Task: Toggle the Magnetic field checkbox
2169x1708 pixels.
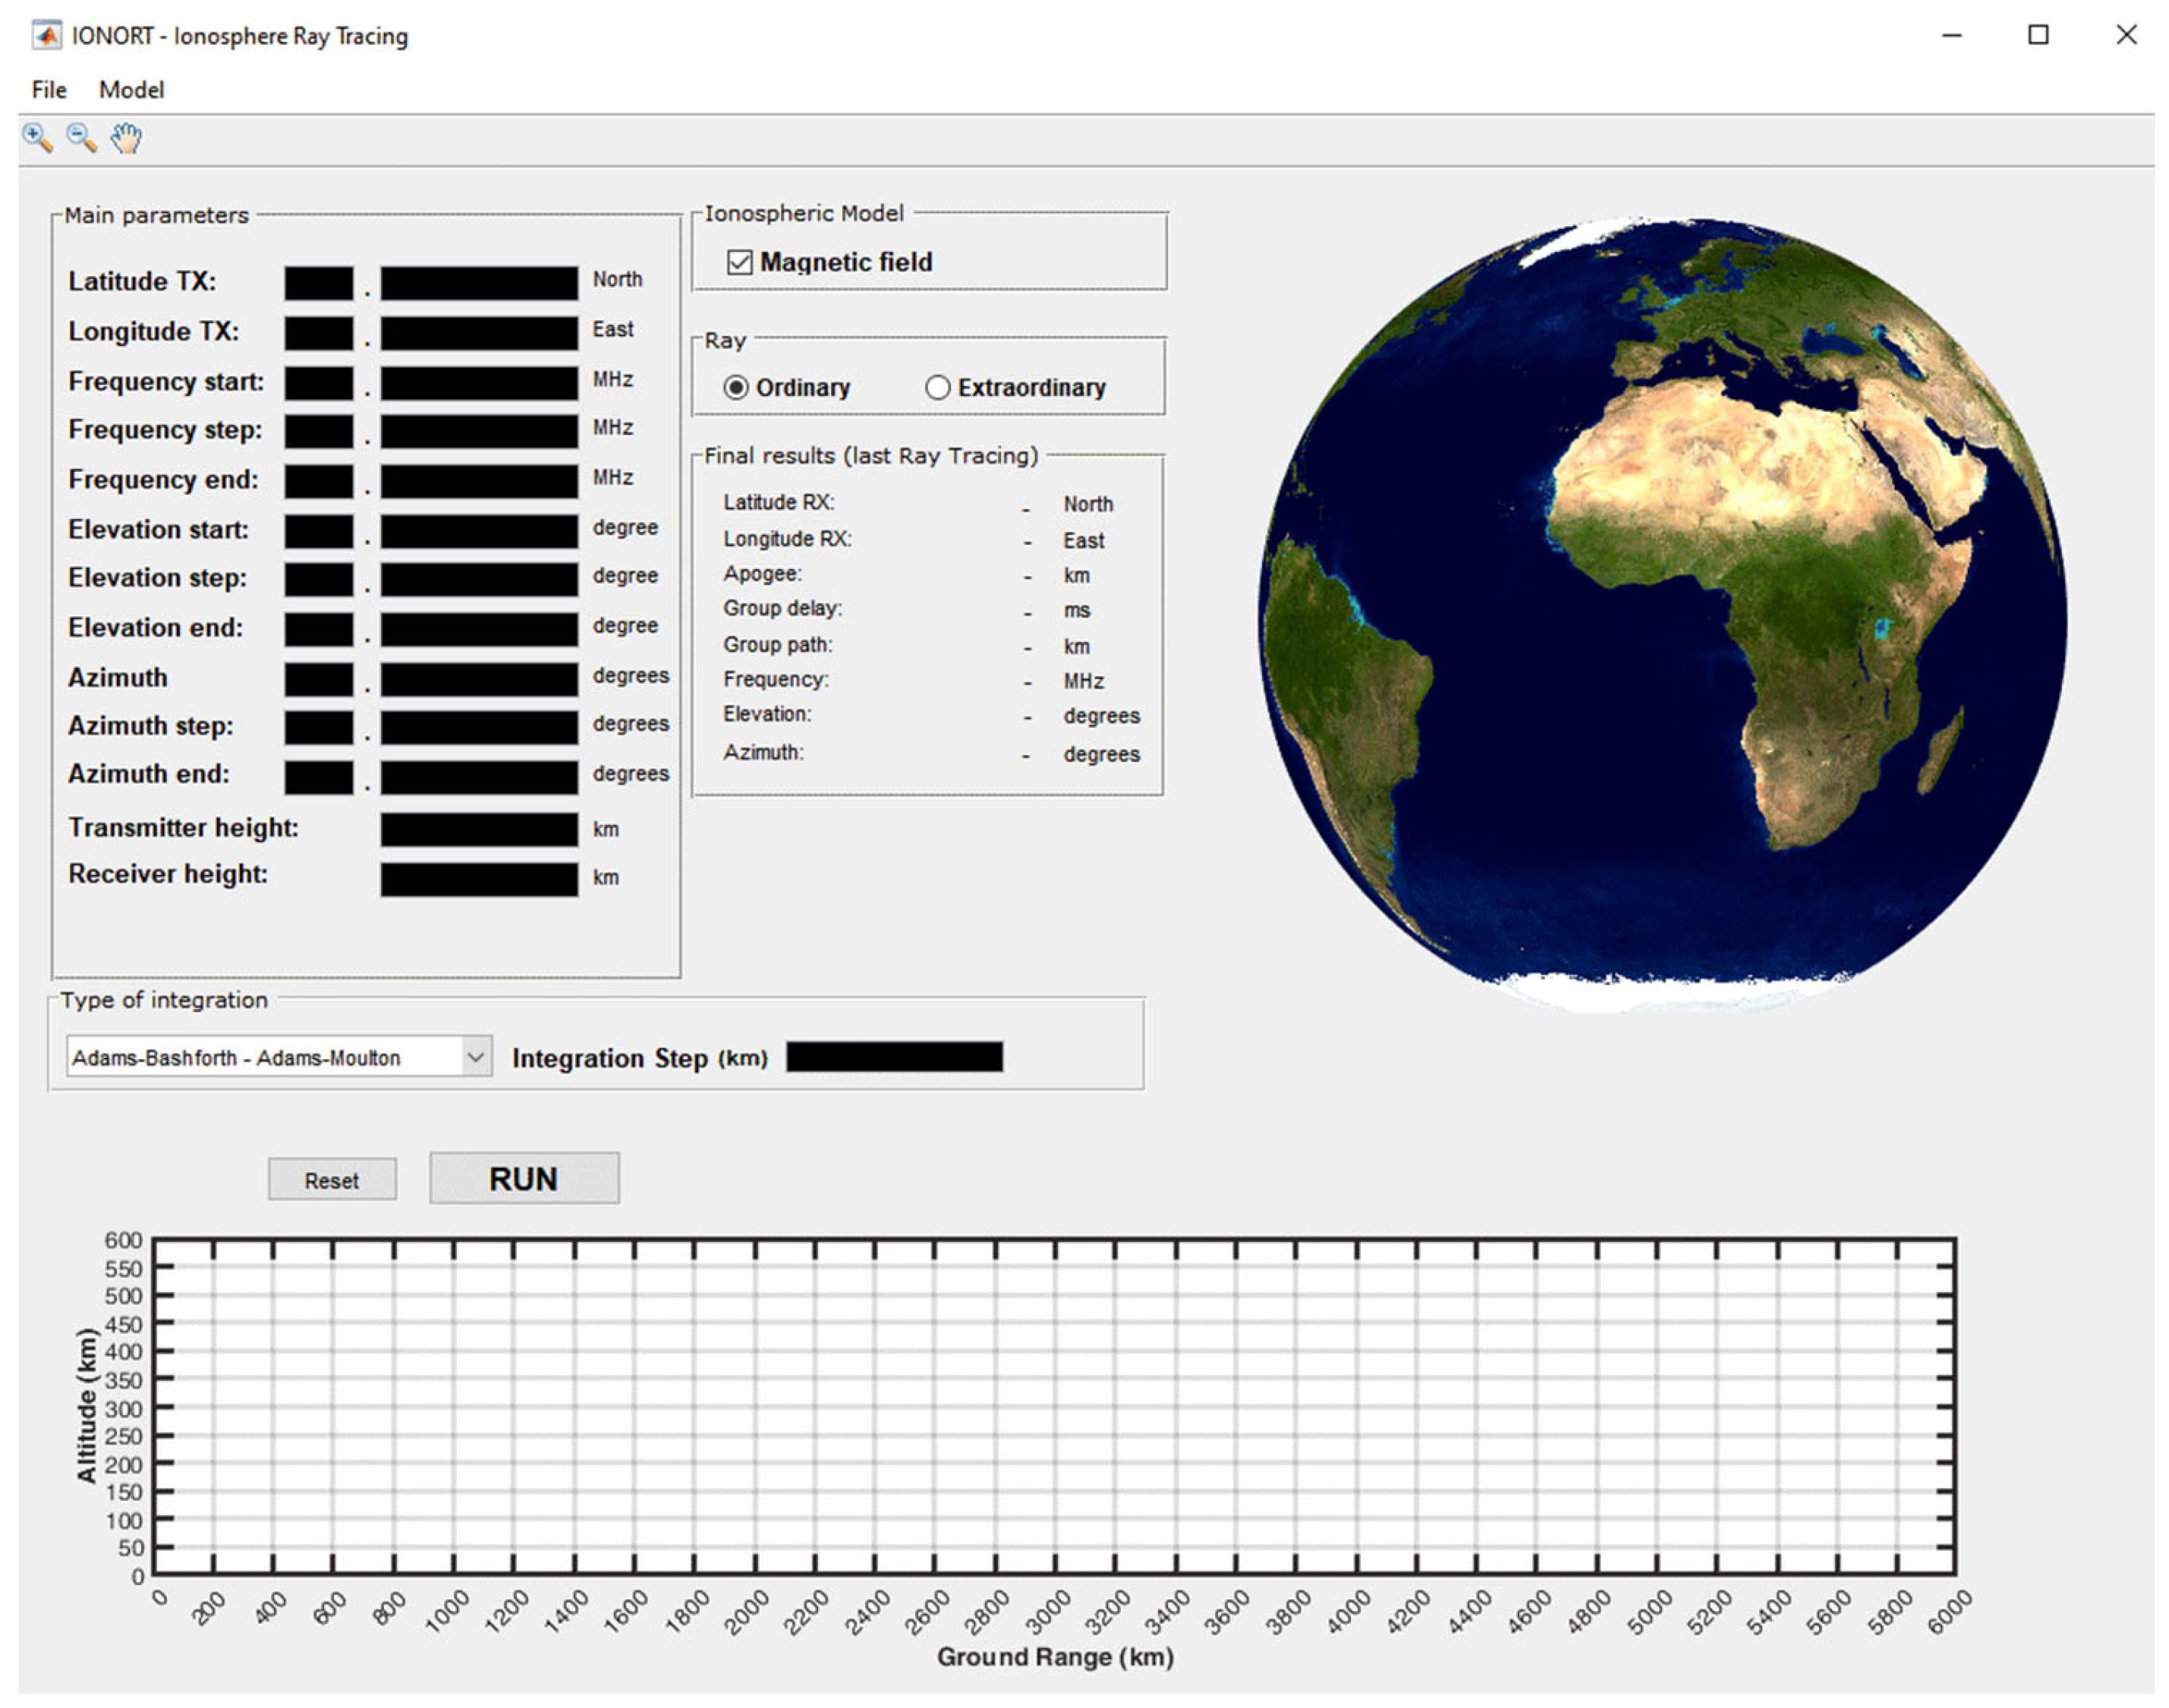Action: click(739, 262)
